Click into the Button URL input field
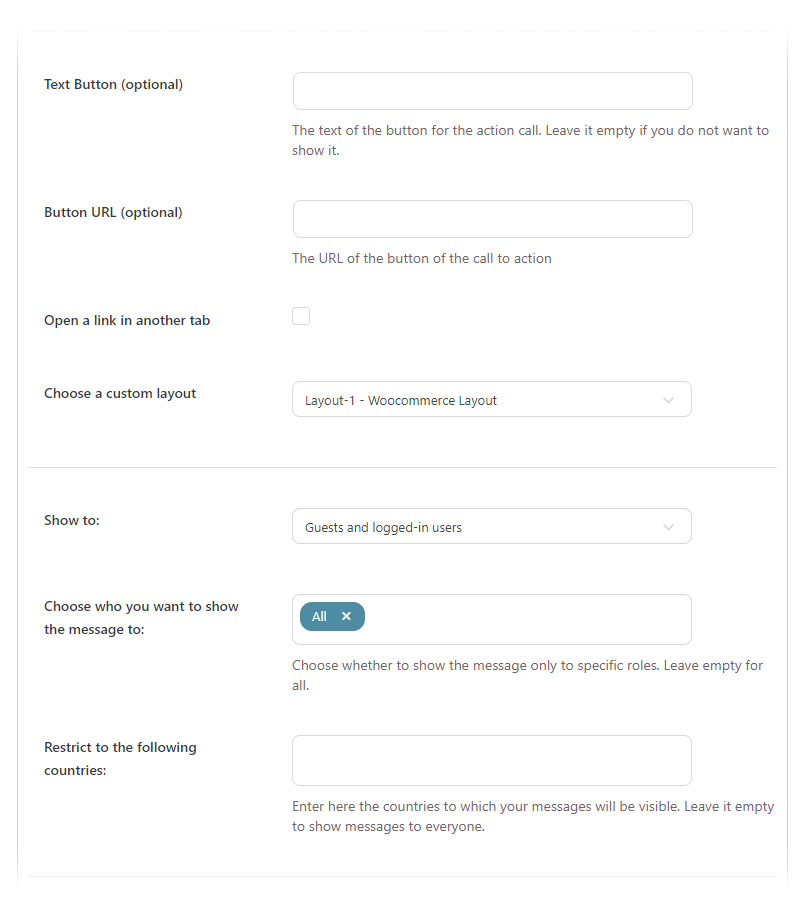 click(492, 219)
